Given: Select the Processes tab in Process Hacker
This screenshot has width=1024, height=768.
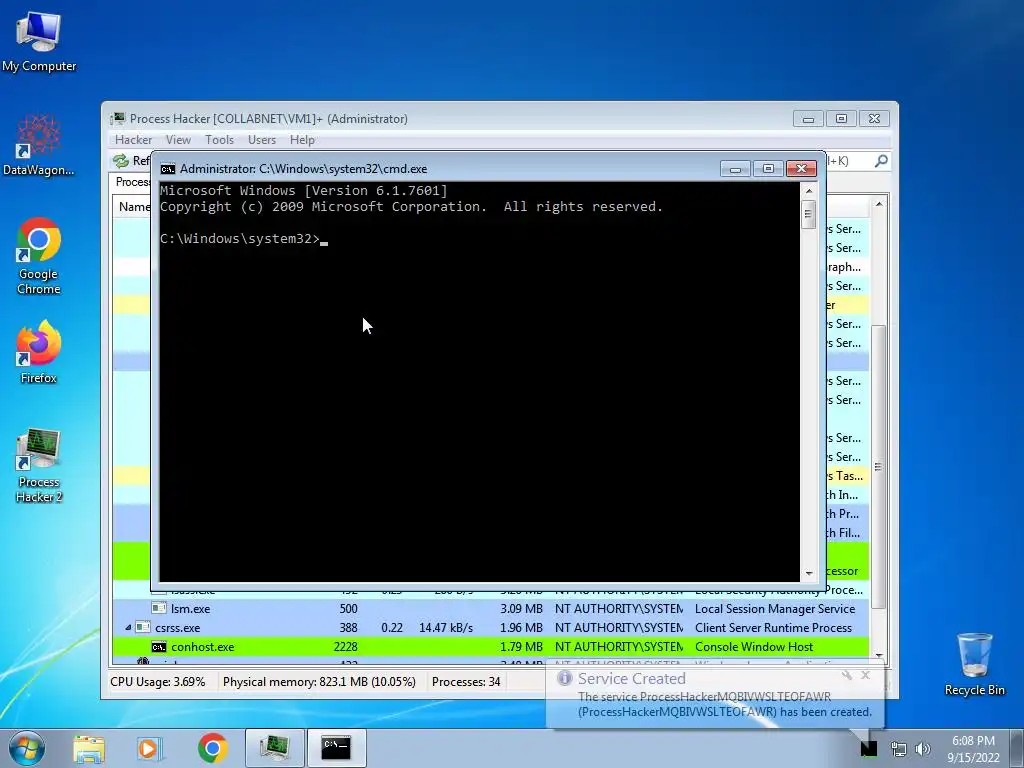Looking at the screenshot, I should click(133, 182).
